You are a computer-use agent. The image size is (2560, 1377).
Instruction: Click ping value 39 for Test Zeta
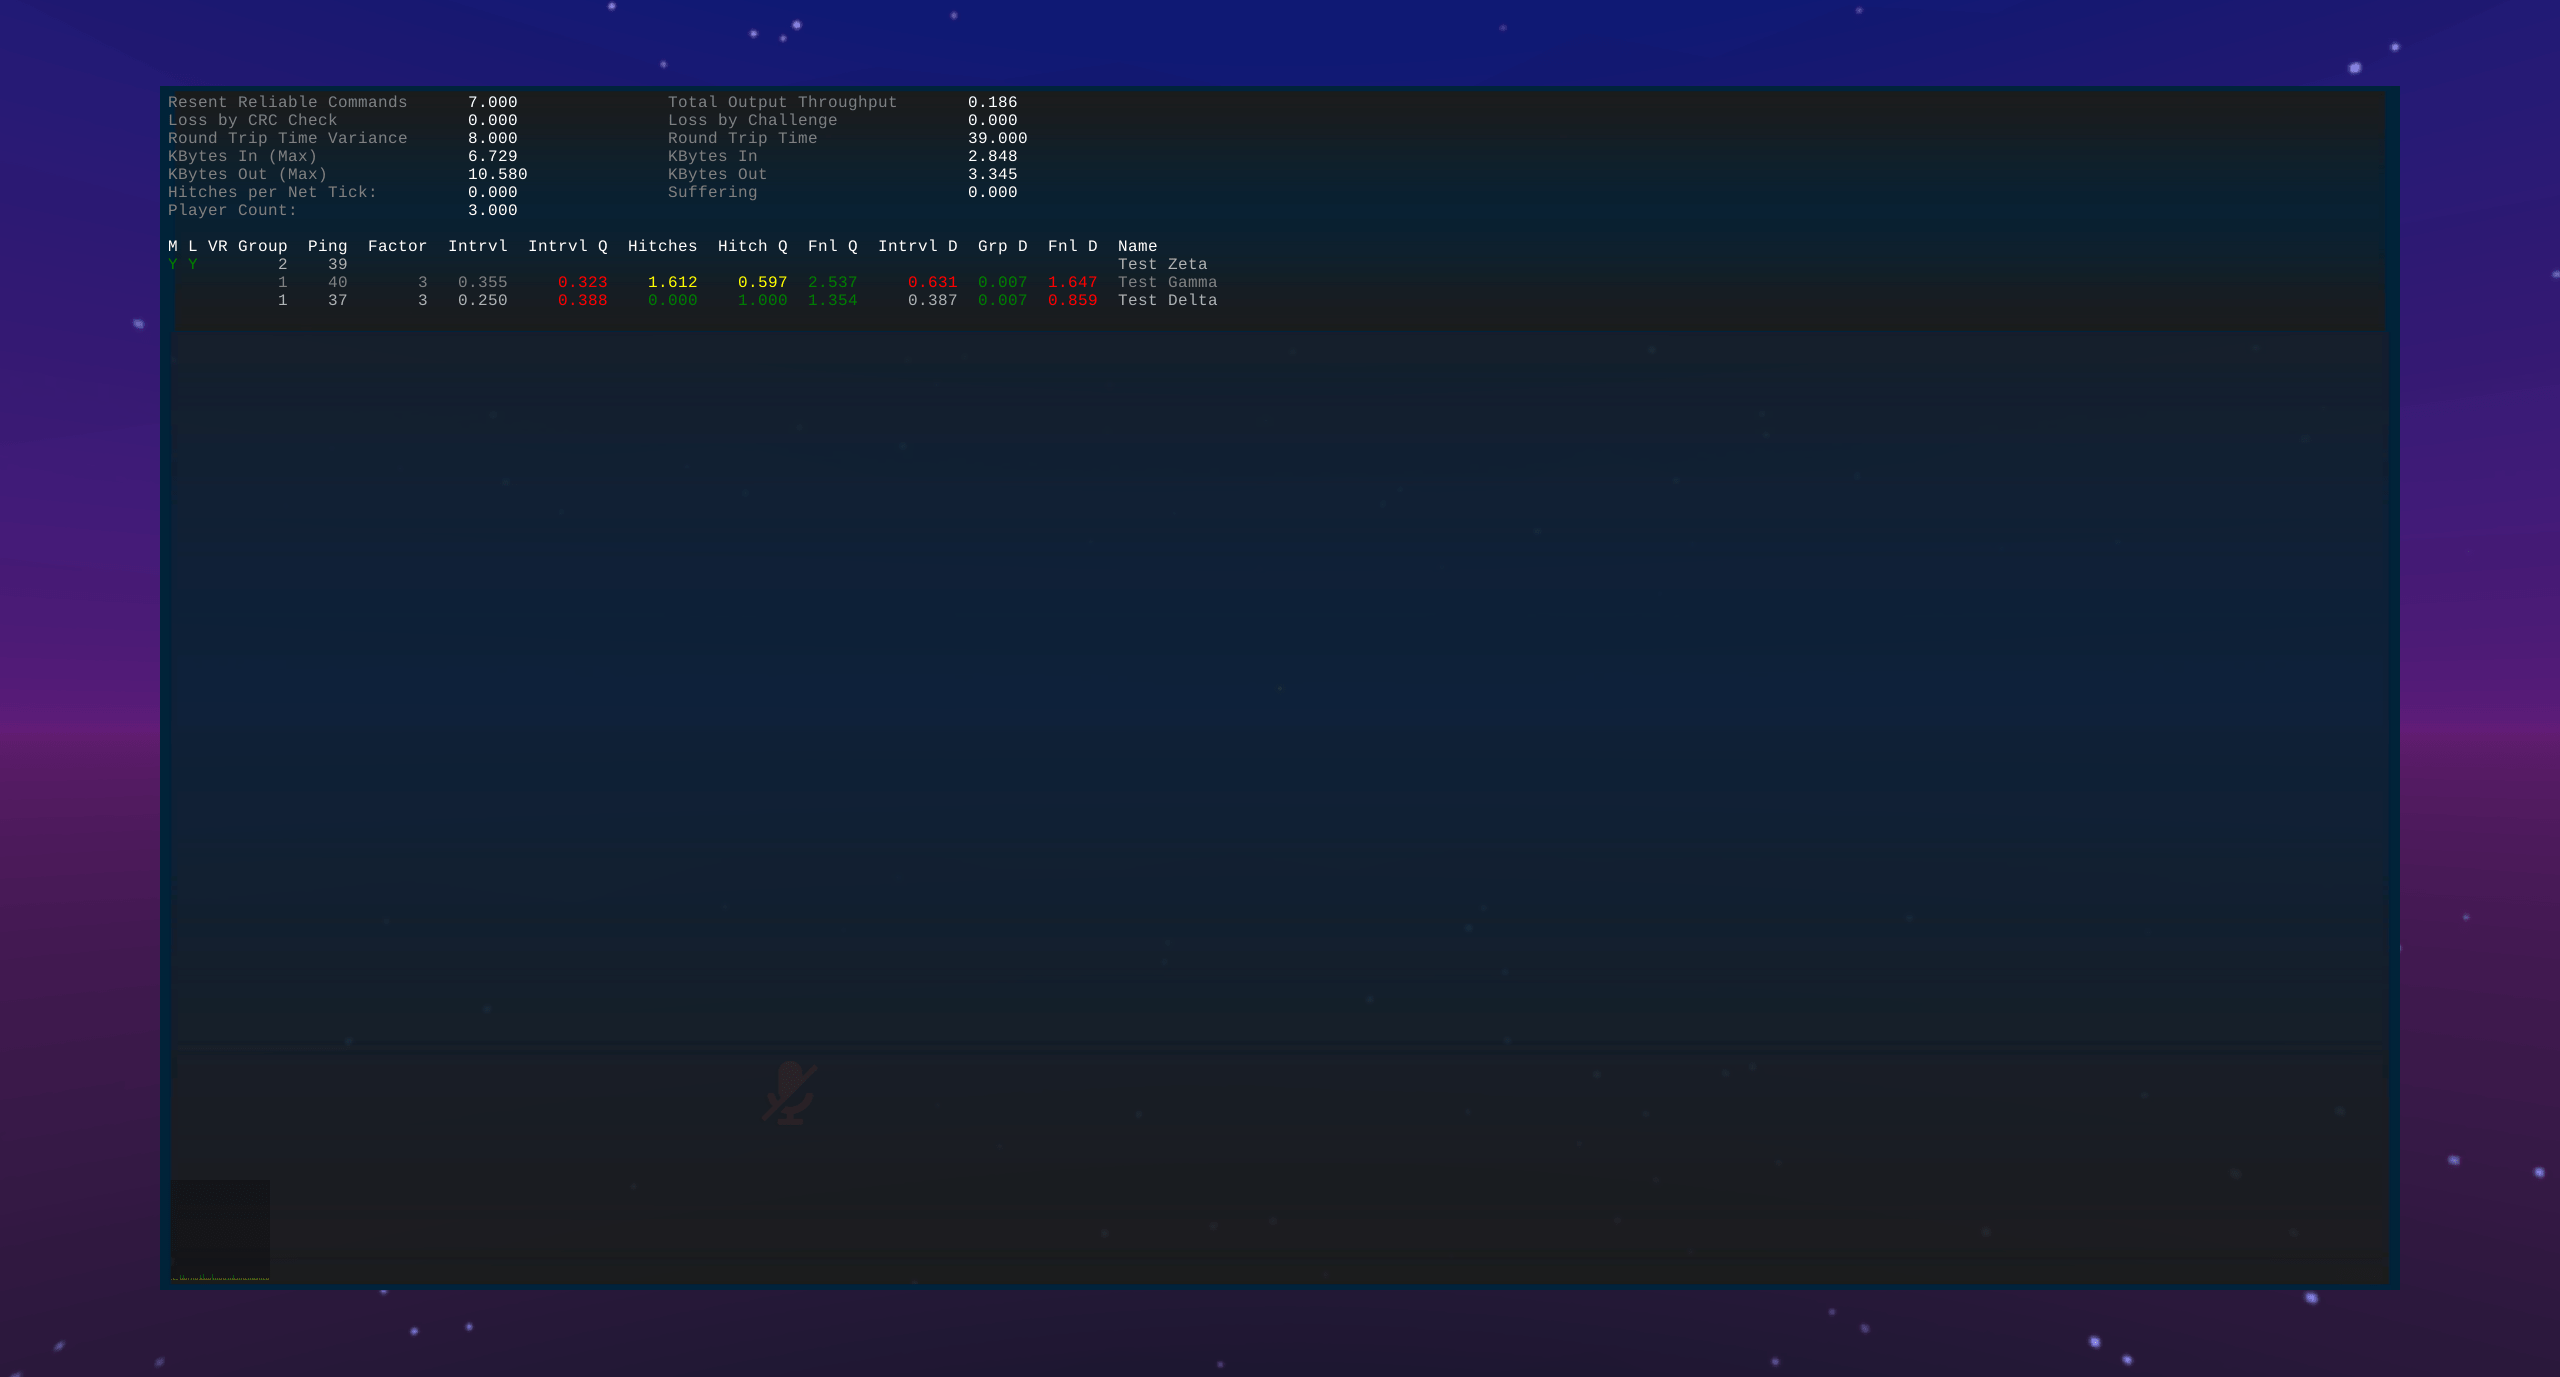(x=338, y=264)
